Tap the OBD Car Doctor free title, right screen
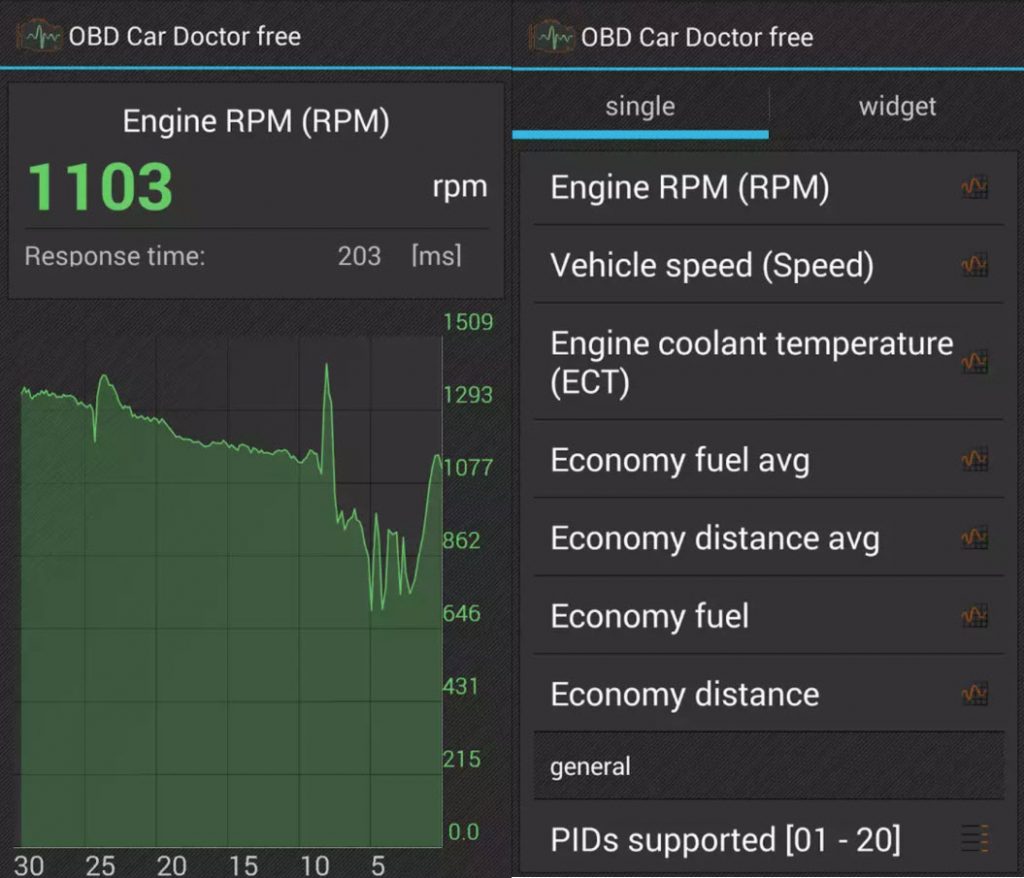 (x=697, y=38)
